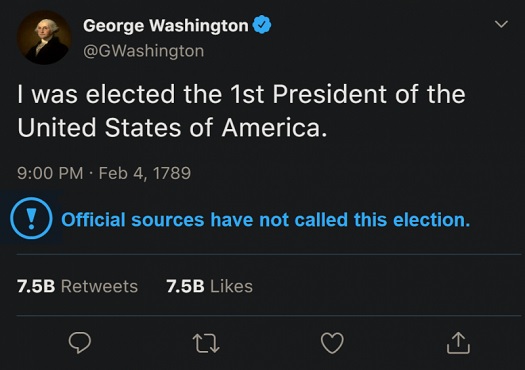
Task: Expand the tweet options chevron
Action: point(501,24)
